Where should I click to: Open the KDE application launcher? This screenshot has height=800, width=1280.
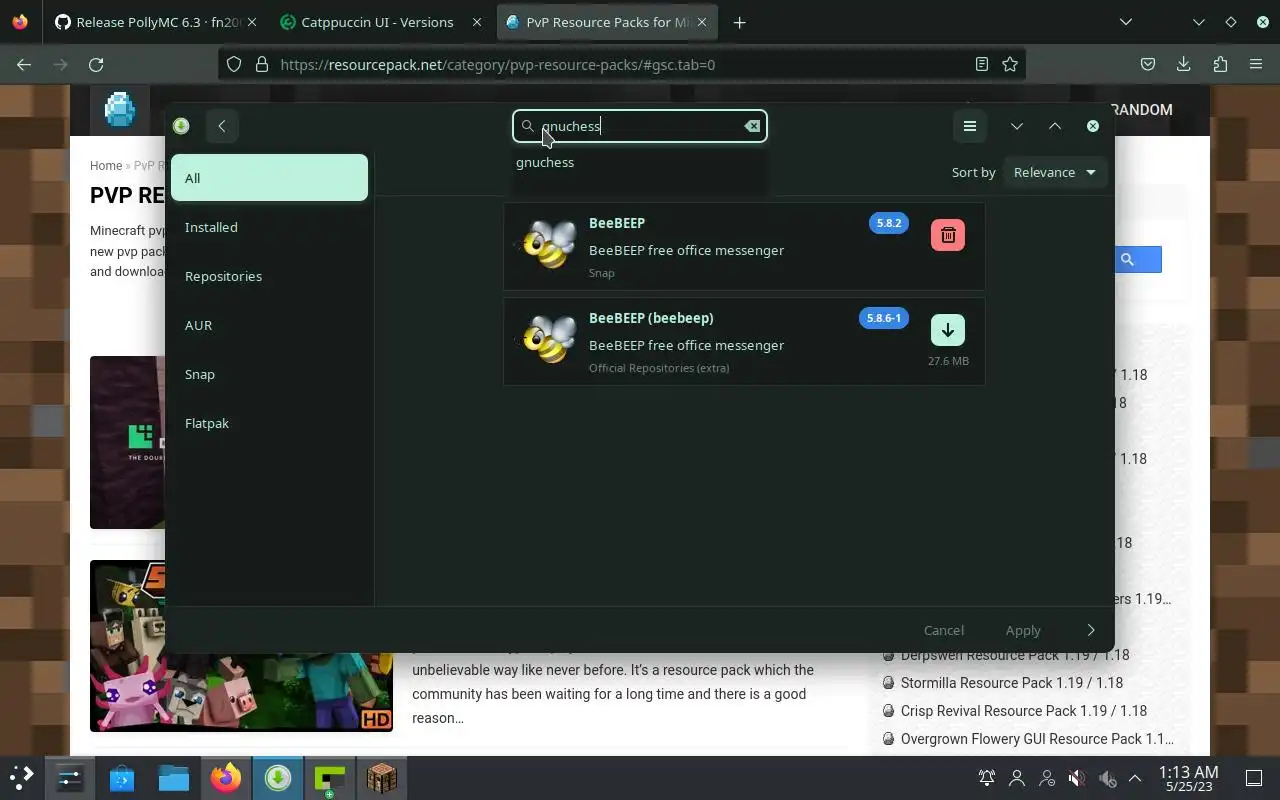(21, 777)
